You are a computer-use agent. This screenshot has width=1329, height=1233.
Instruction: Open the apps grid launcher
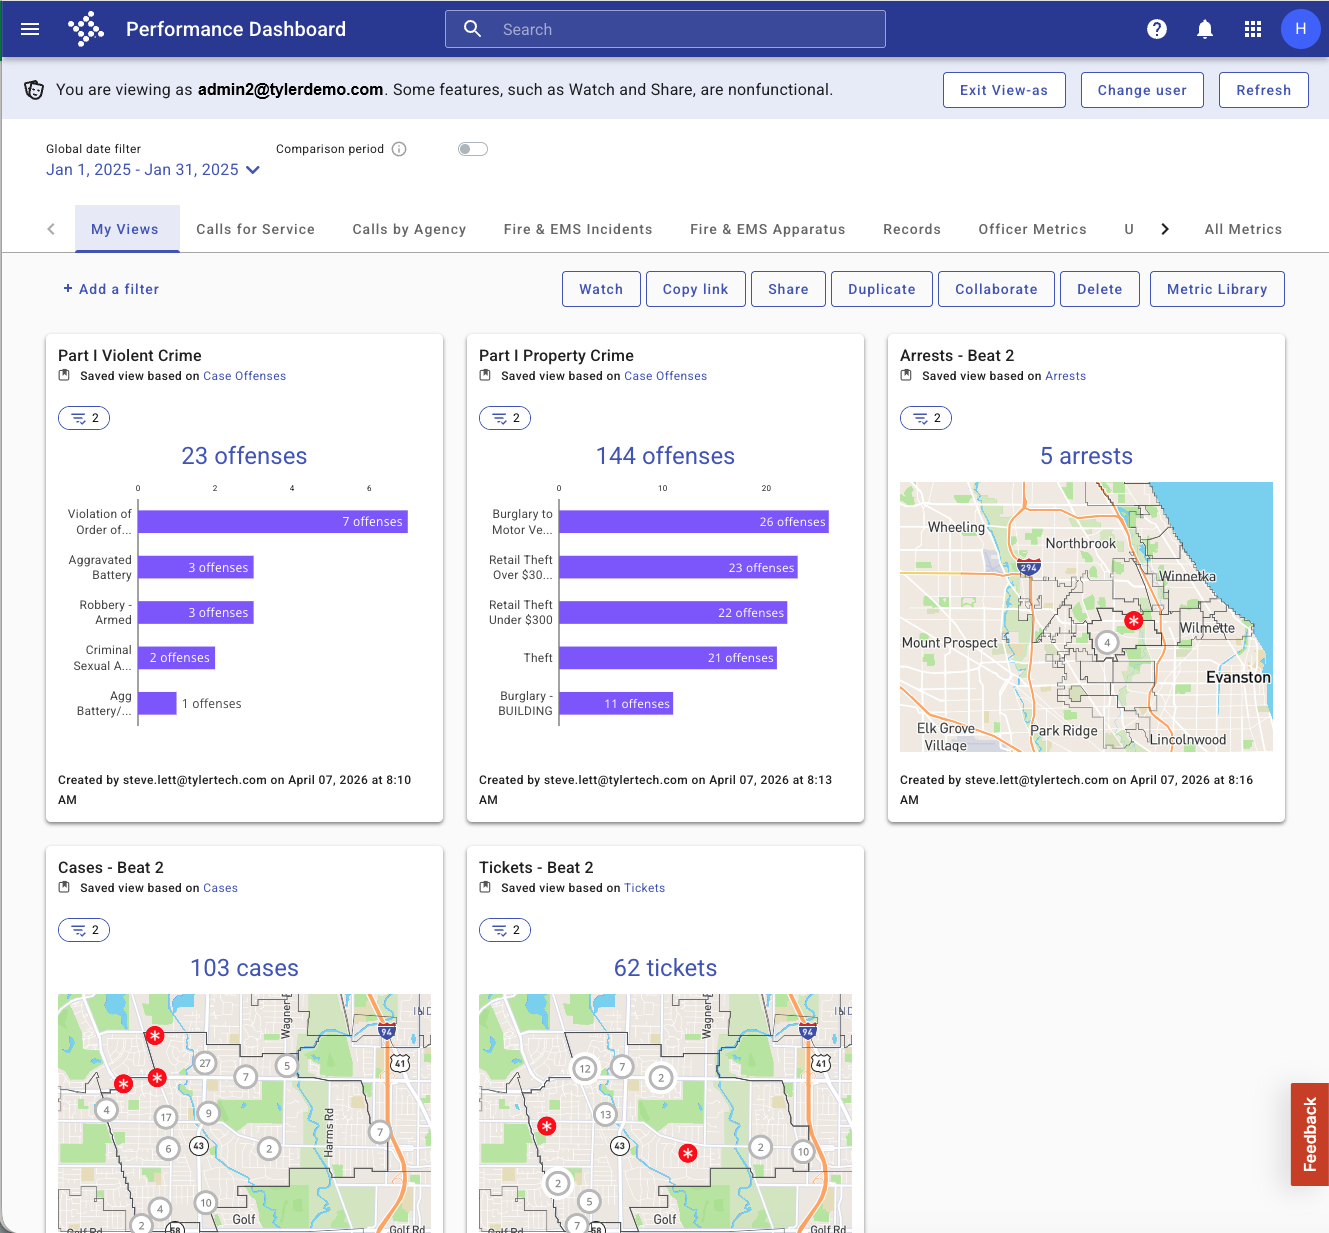1253,29
